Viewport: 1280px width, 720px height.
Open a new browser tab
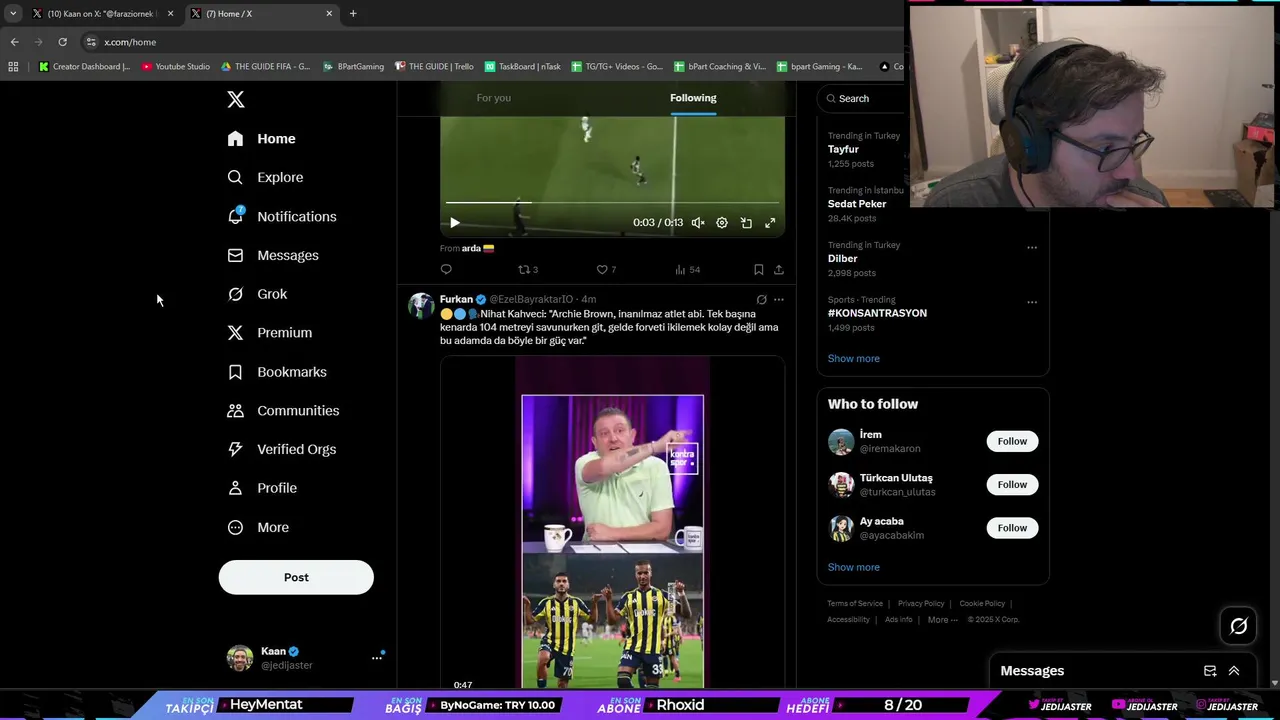[x=353, y=14]
